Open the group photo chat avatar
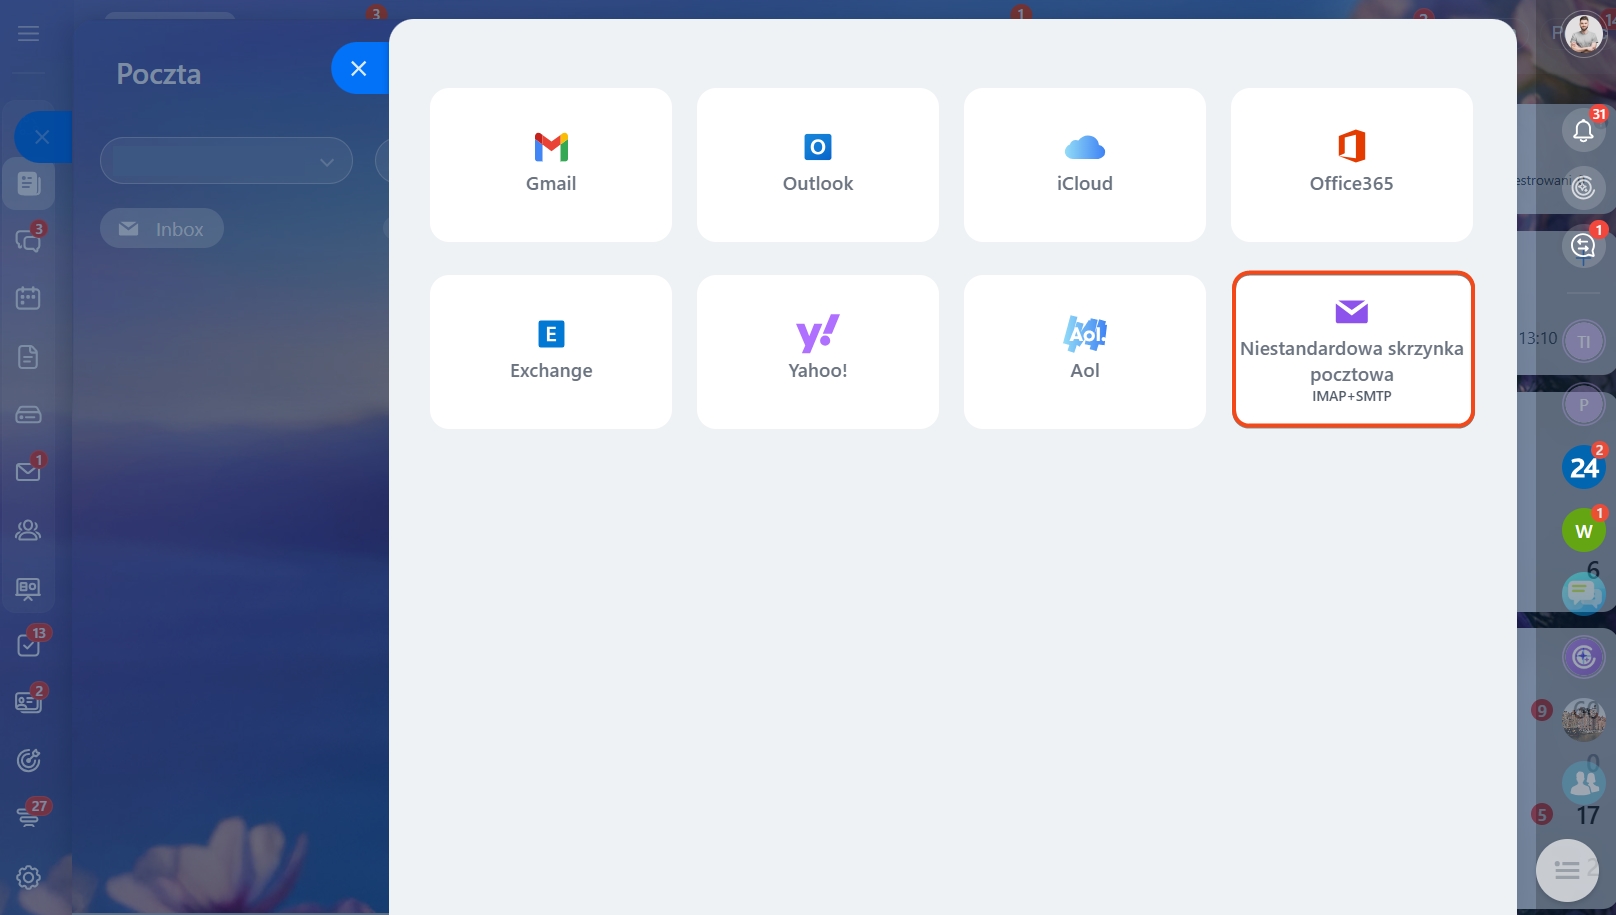This screenshot has height=915, width=1616. pos(1584,720)
